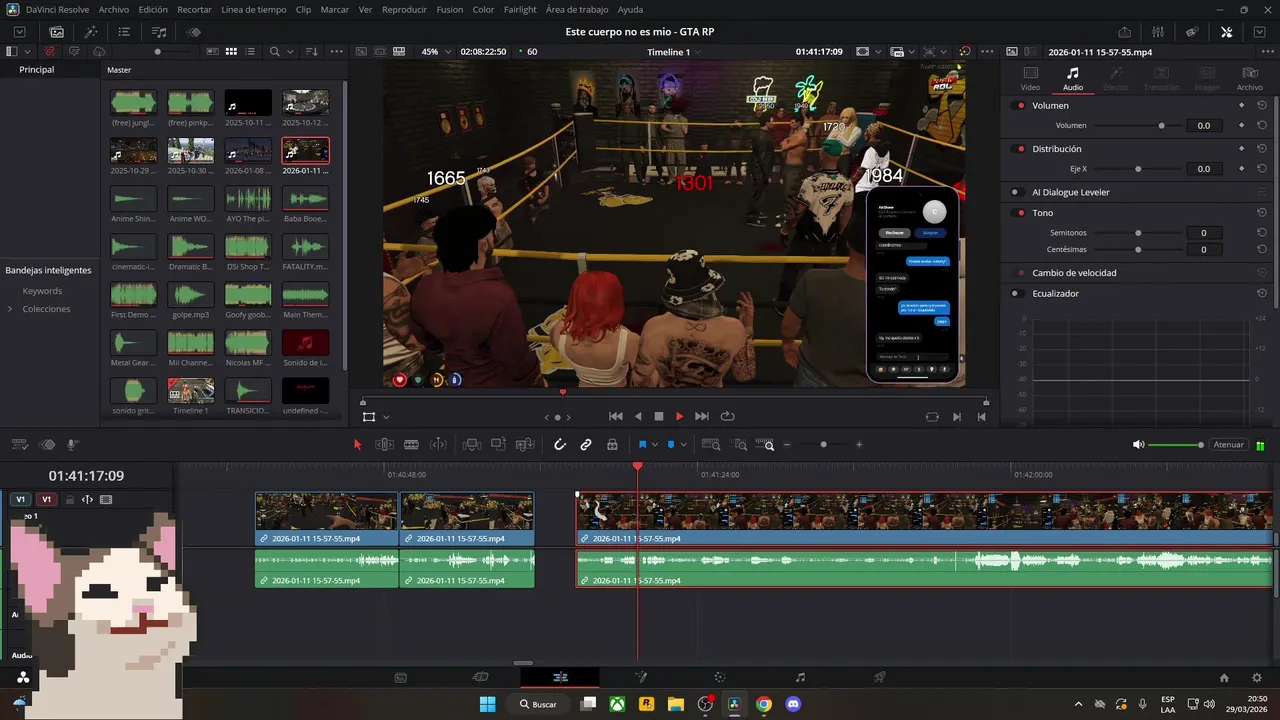The image size is (1280, 720).
Task: Open the Línea de tiempo menu
Action: pyautogui.click(x=254, y=9)
